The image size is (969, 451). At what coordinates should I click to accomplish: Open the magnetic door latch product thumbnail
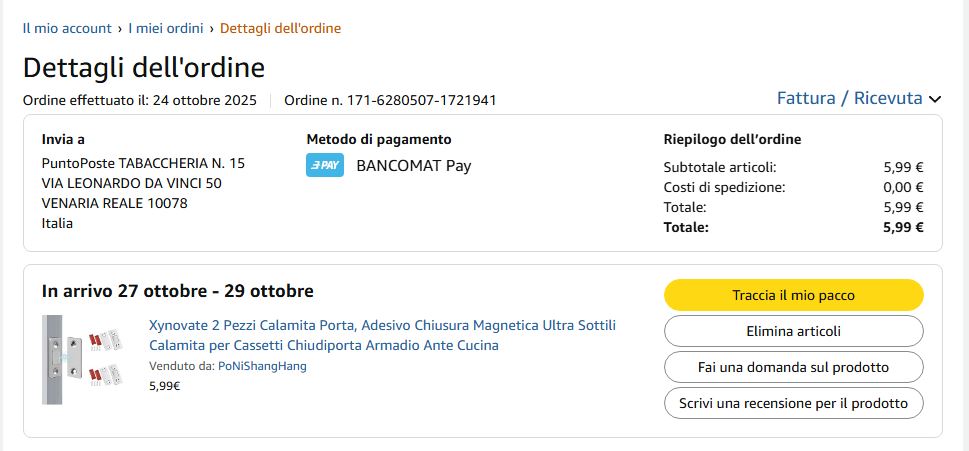pos(82,359)
